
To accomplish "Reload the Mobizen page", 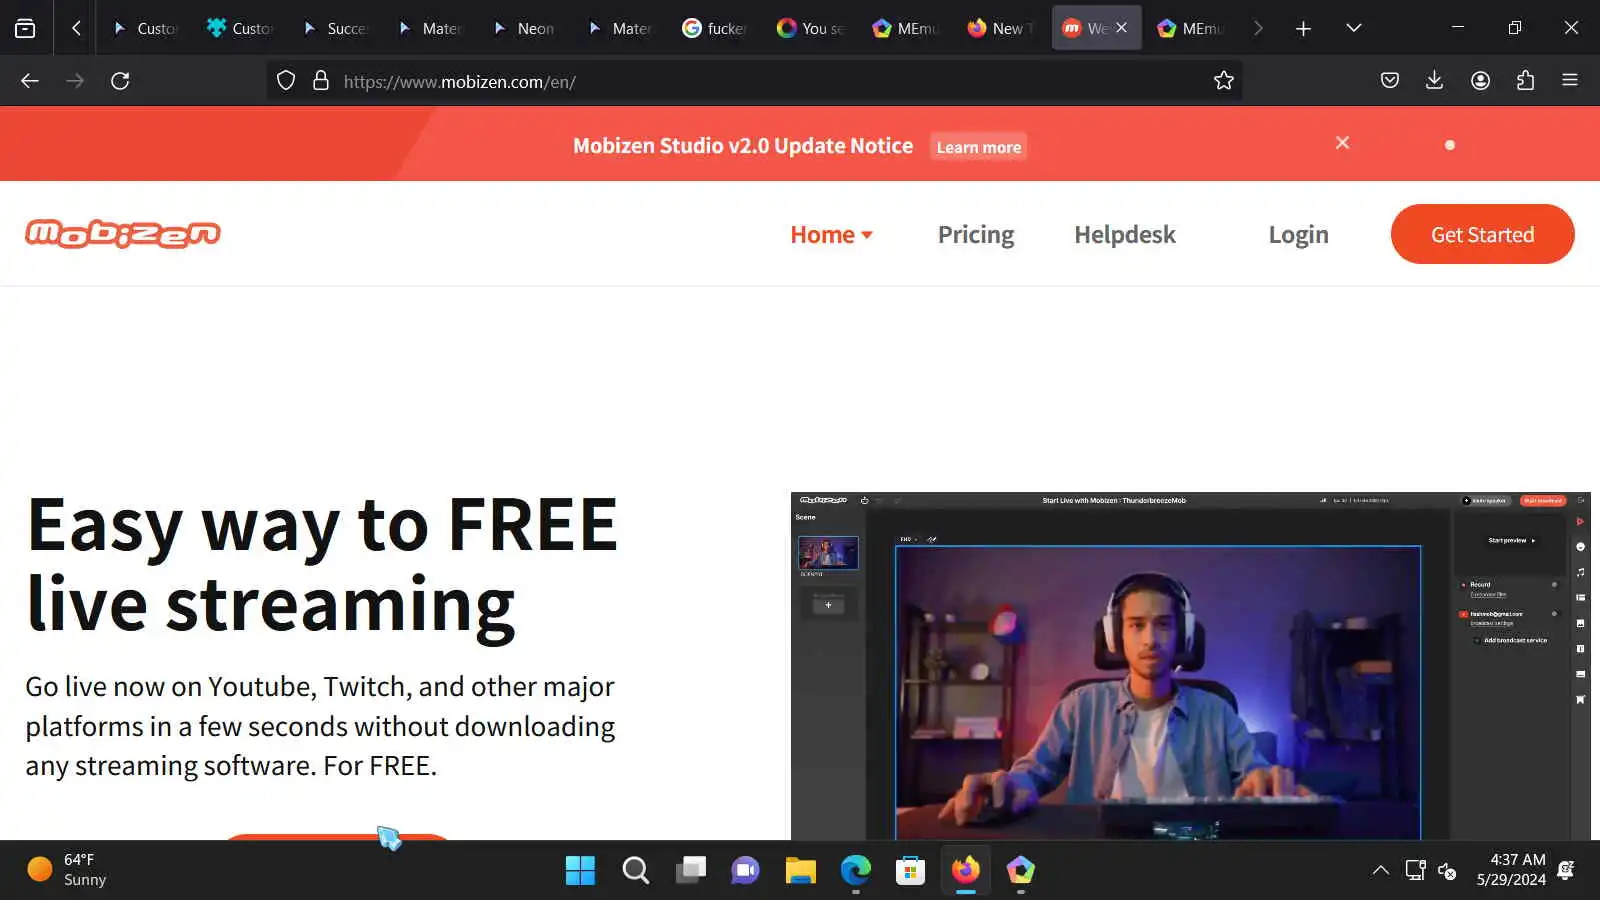I will tap(120, 81).
